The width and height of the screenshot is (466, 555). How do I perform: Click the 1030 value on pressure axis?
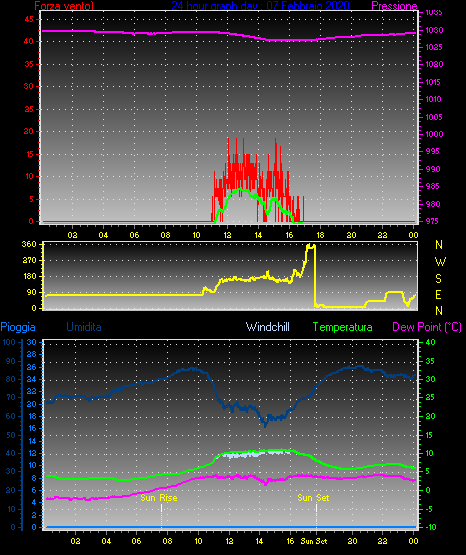pos(434,30)
